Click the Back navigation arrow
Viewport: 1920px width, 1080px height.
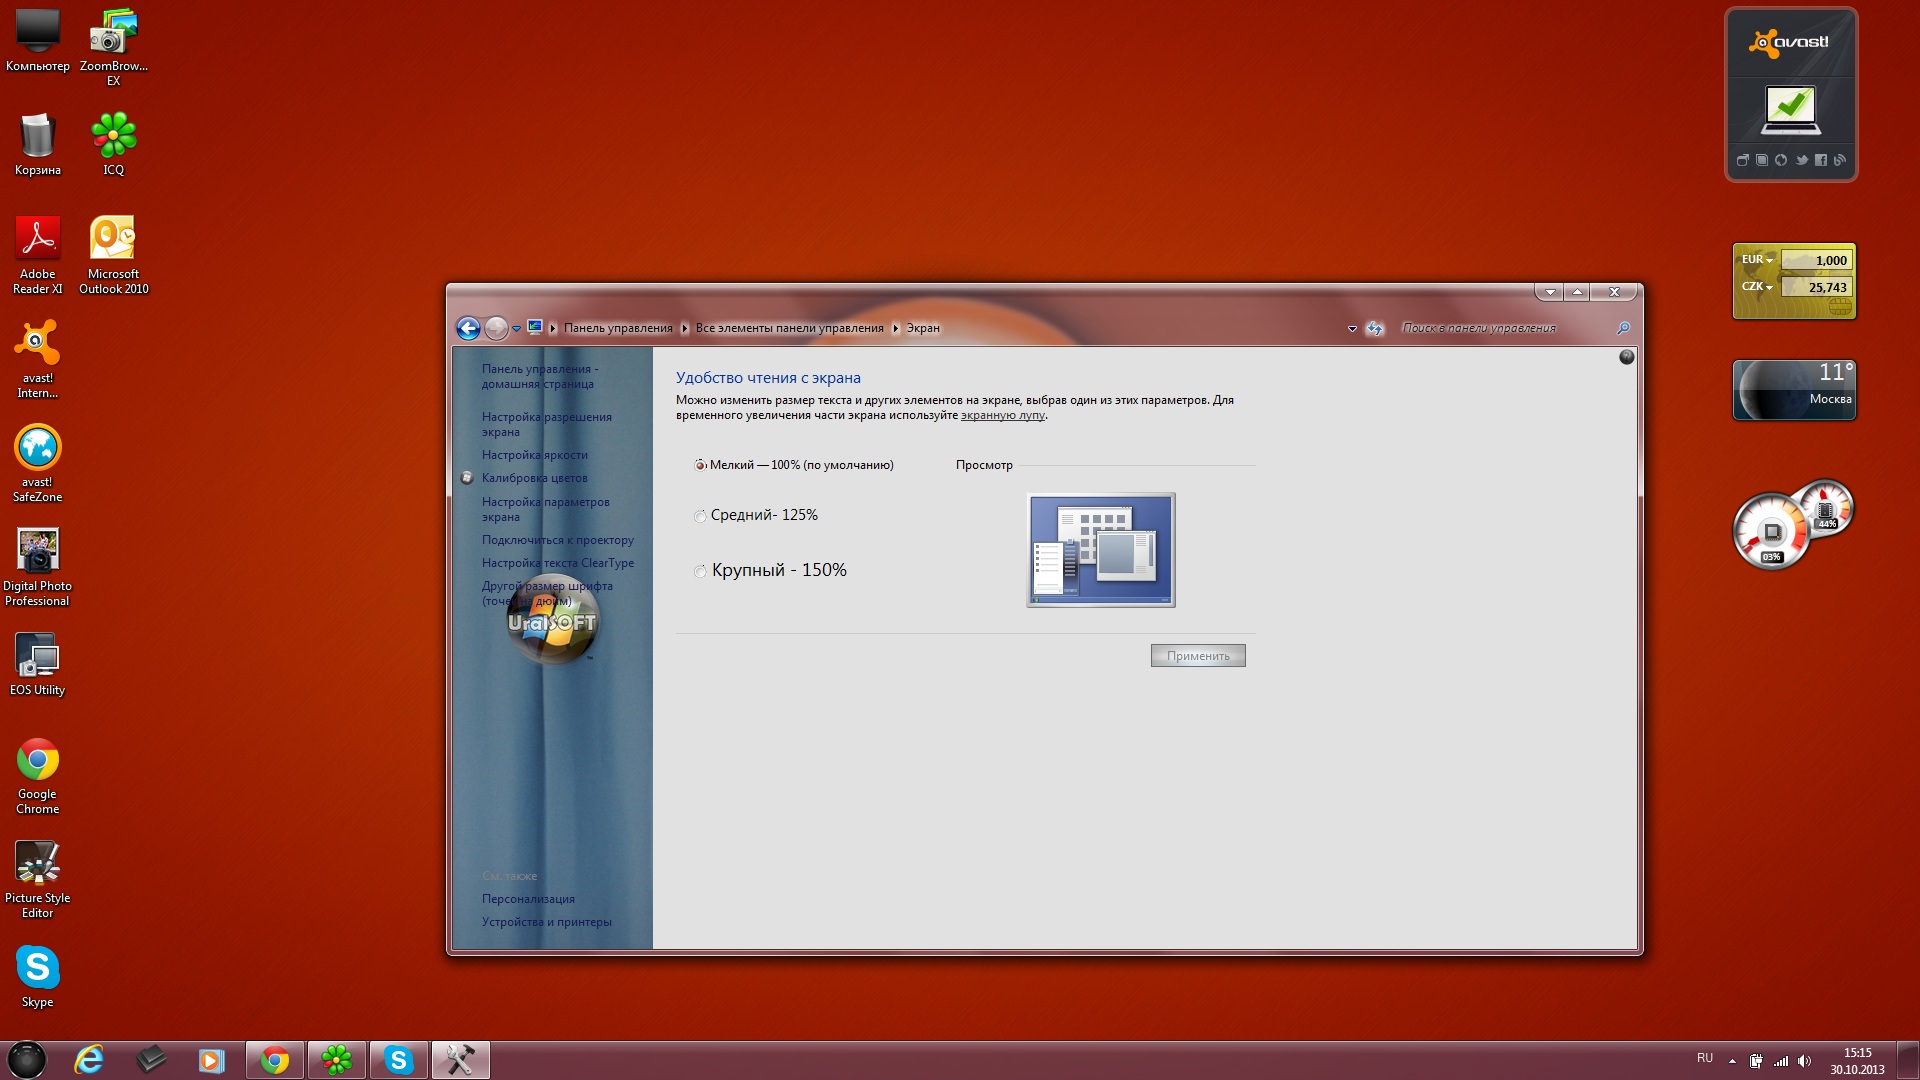467,328
